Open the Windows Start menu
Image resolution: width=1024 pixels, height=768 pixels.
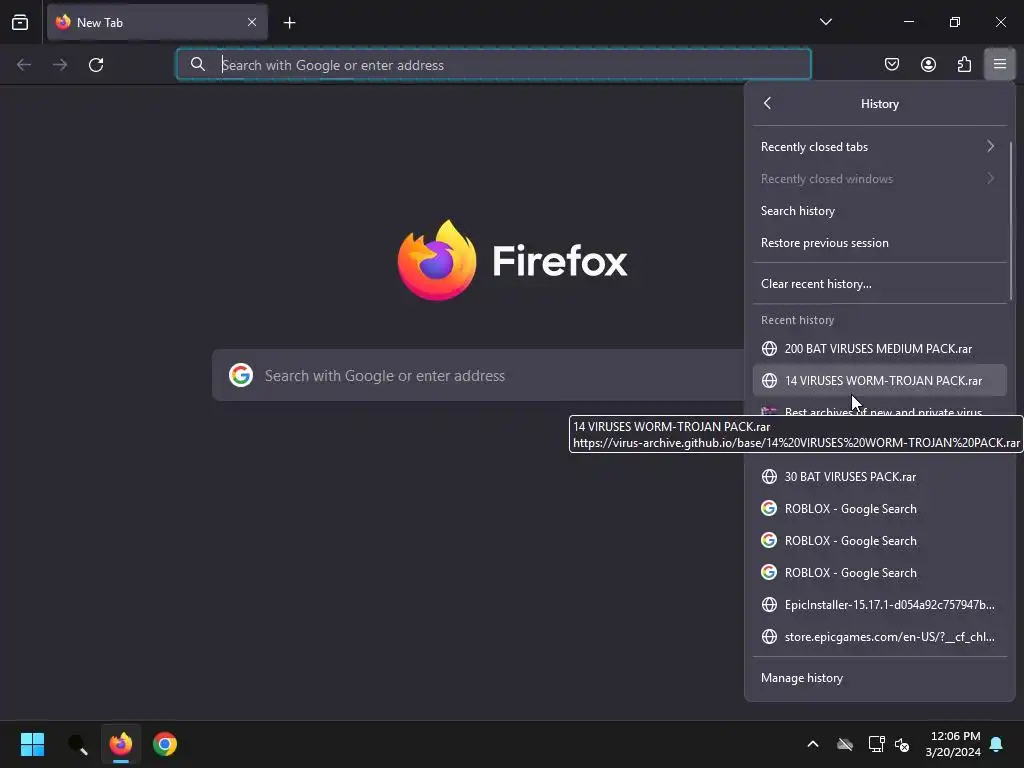click(32, 744)
